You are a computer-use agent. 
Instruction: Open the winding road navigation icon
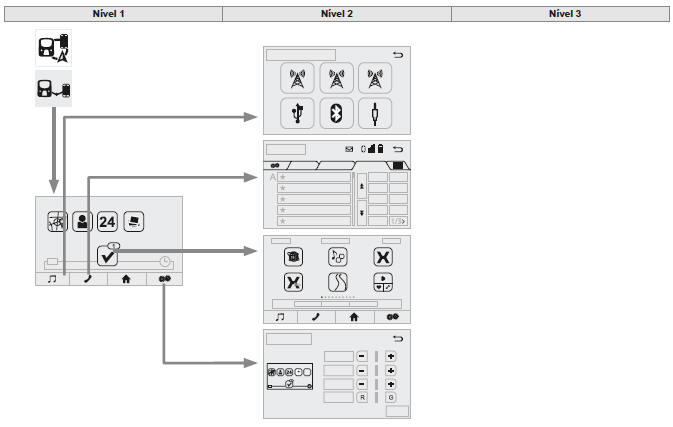coord(337,281)
